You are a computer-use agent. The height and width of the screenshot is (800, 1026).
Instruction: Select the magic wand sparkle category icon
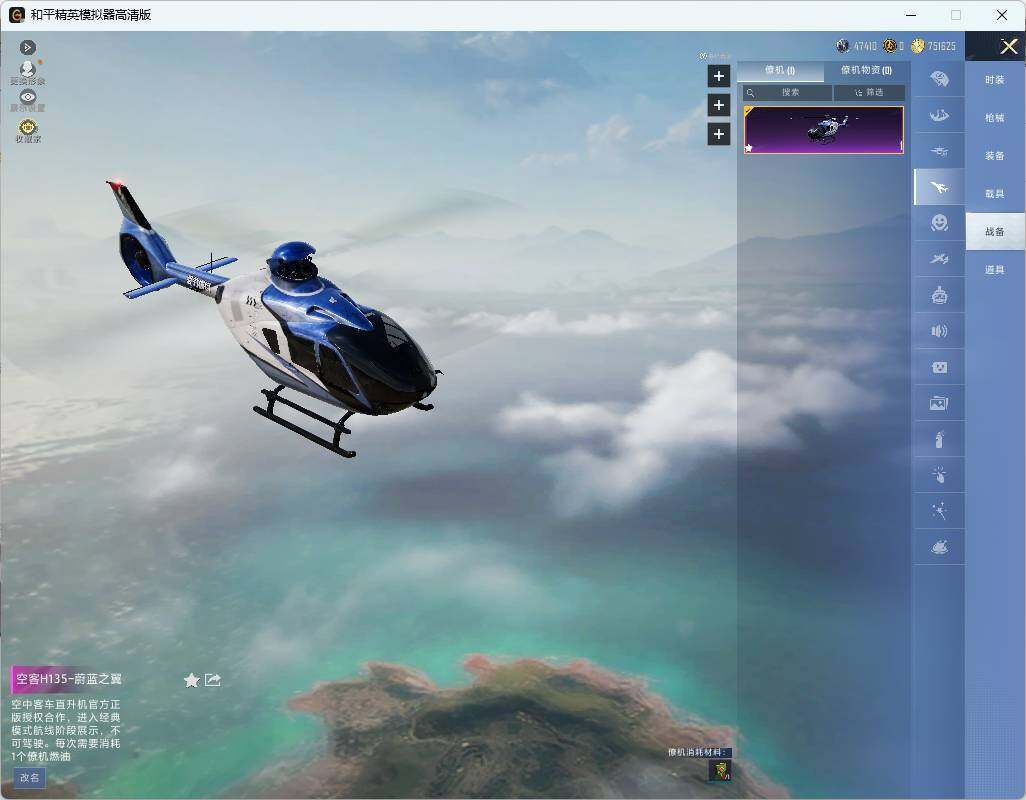tap(939, 511)
